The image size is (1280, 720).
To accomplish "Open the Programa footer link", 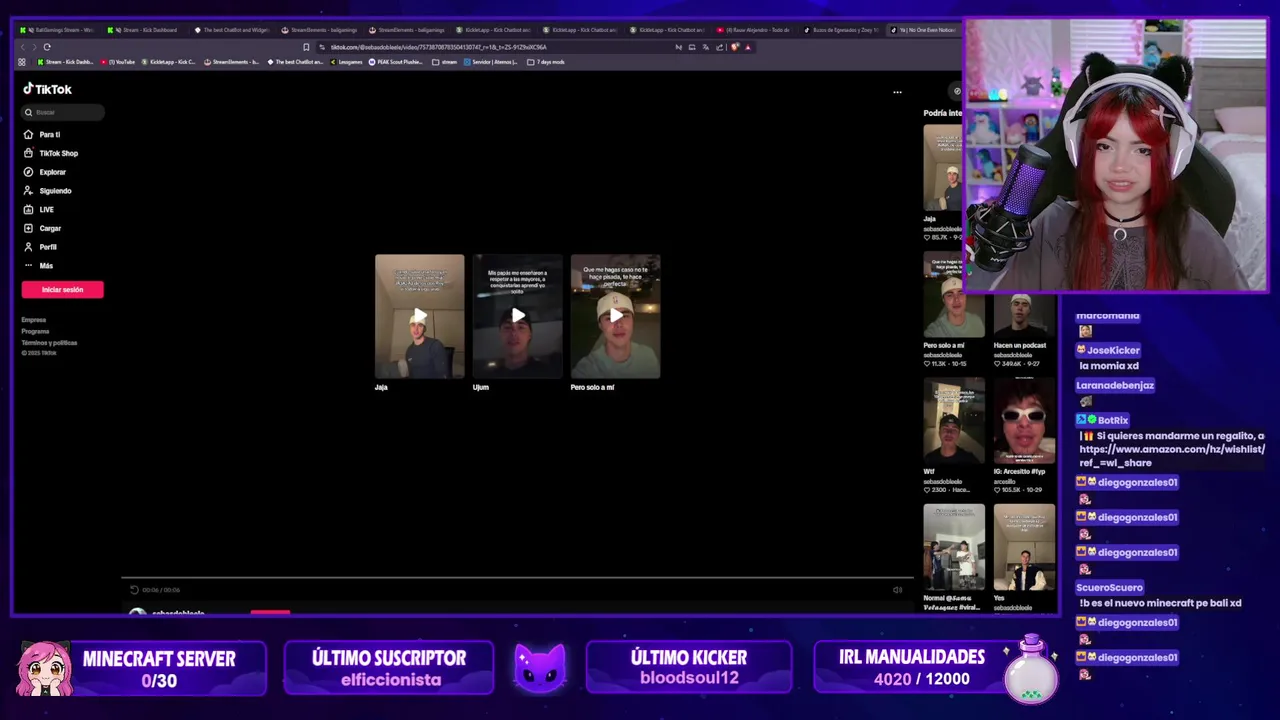I will pyautogui.click(x=35, y=331).
